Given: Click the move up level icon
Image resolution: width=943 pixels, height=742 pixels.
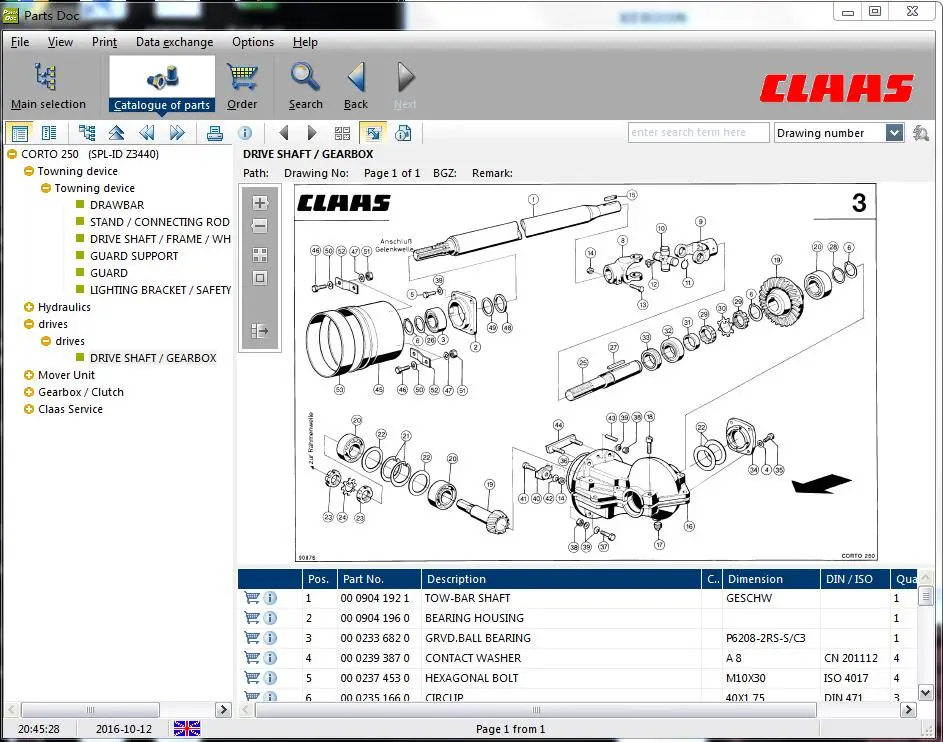Looking at the screenshot, I should 116,133.
